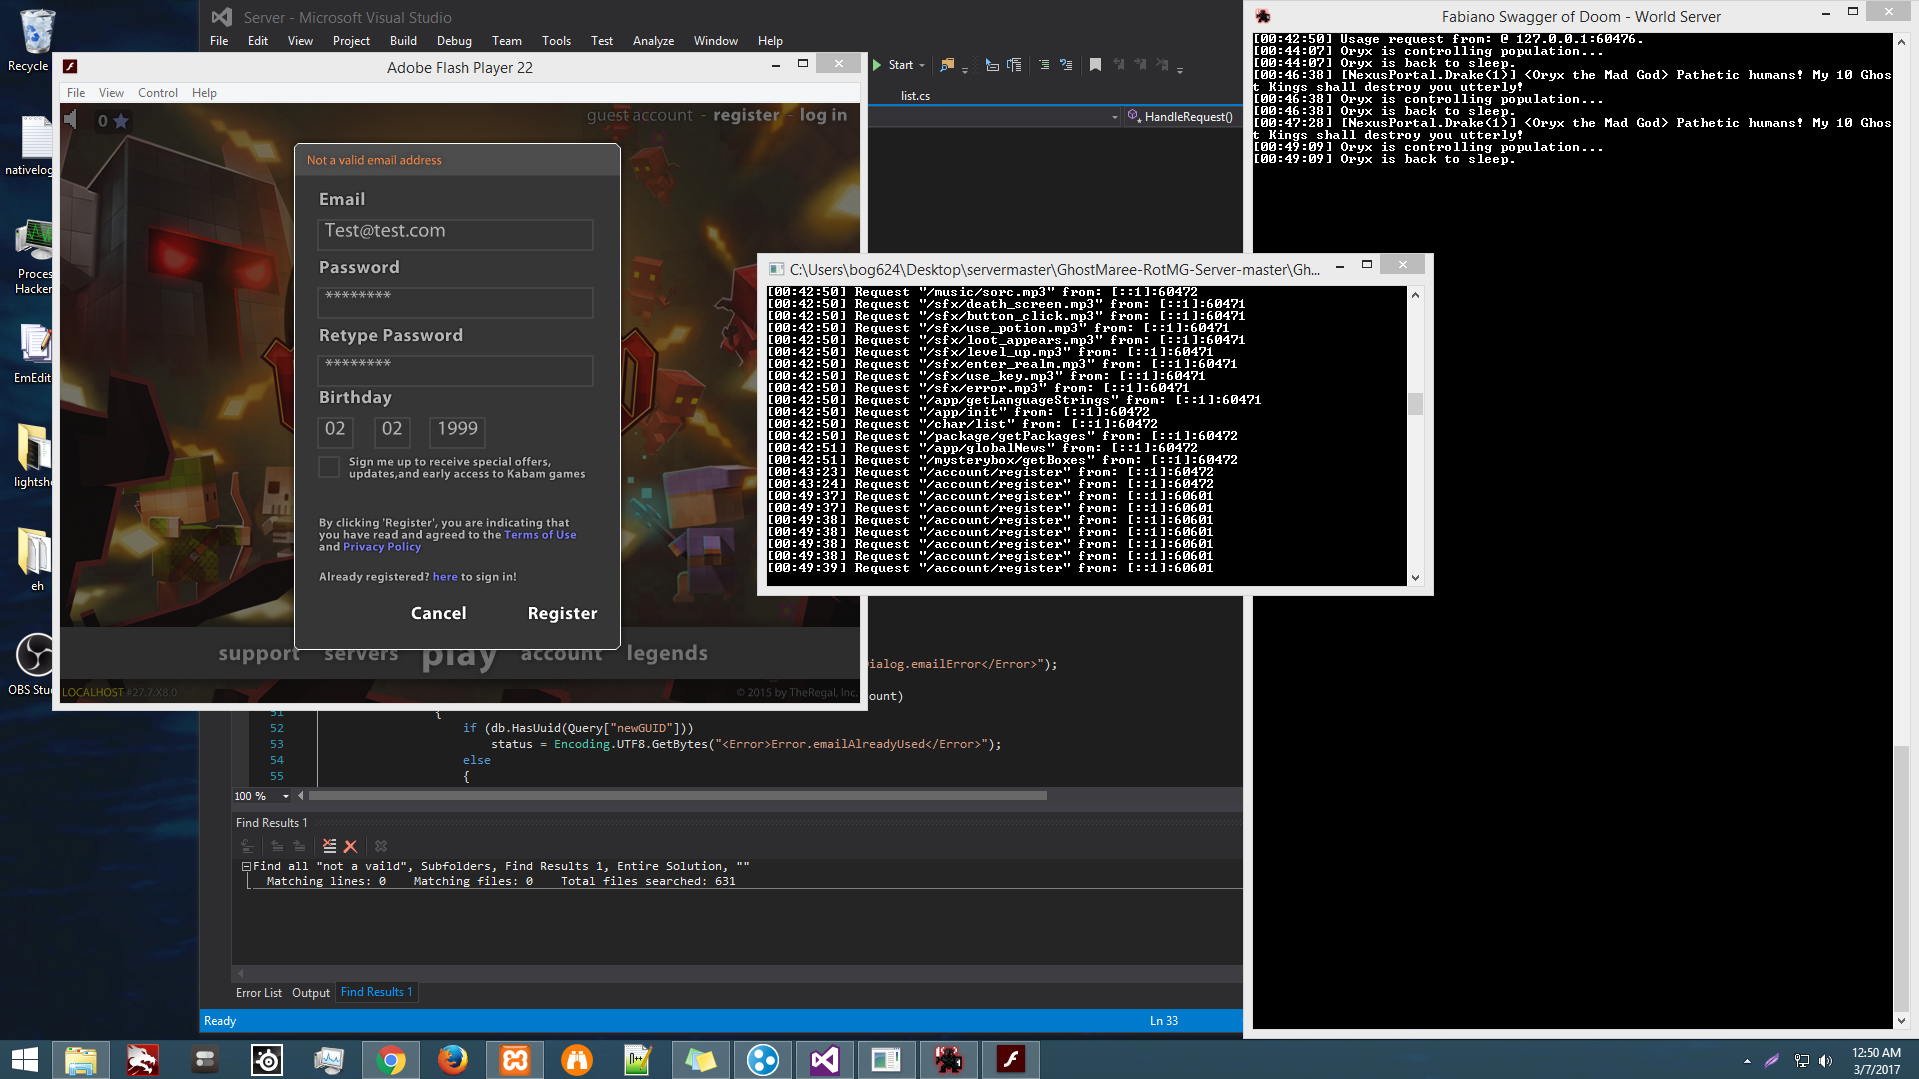Click the World Server console scroll down arrow

click(1901, 1020)
